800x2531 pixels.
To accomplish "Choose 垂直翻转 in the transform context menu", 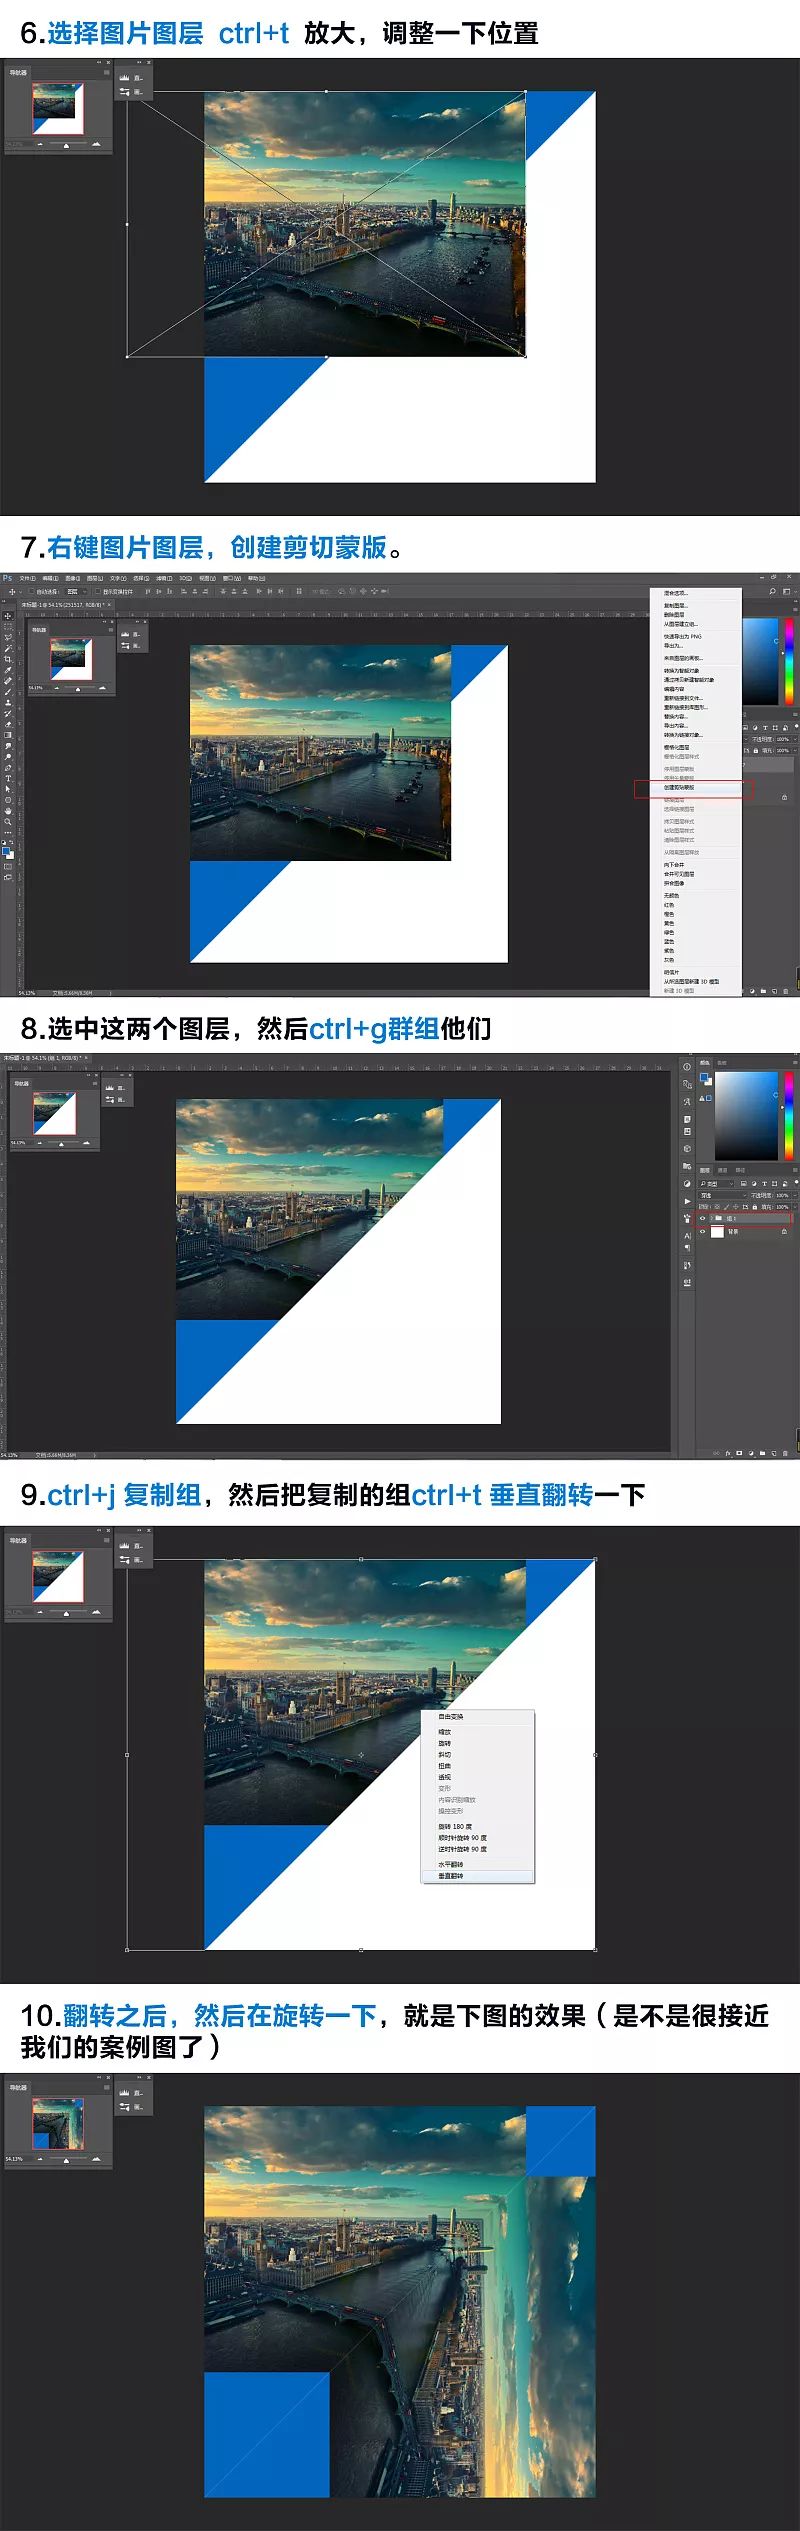I will tap(451, 1876).
